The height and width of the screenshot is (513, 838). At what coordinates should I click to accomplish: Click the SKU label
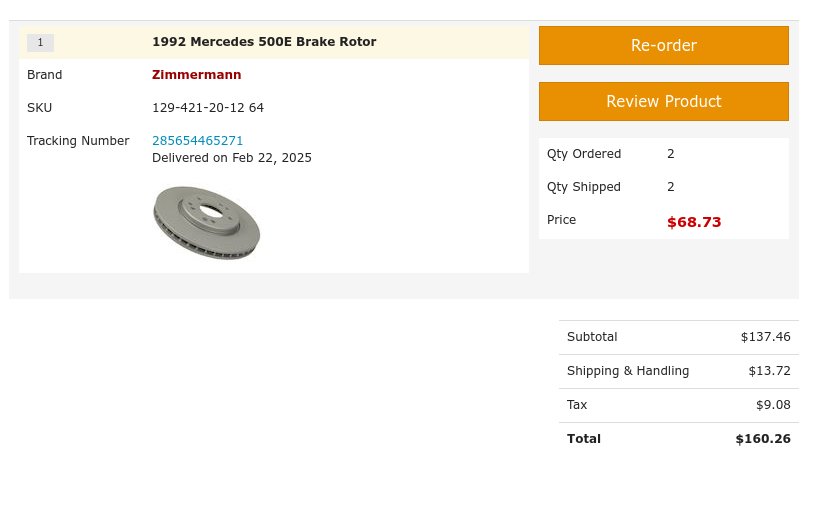(x=40, y=108)
